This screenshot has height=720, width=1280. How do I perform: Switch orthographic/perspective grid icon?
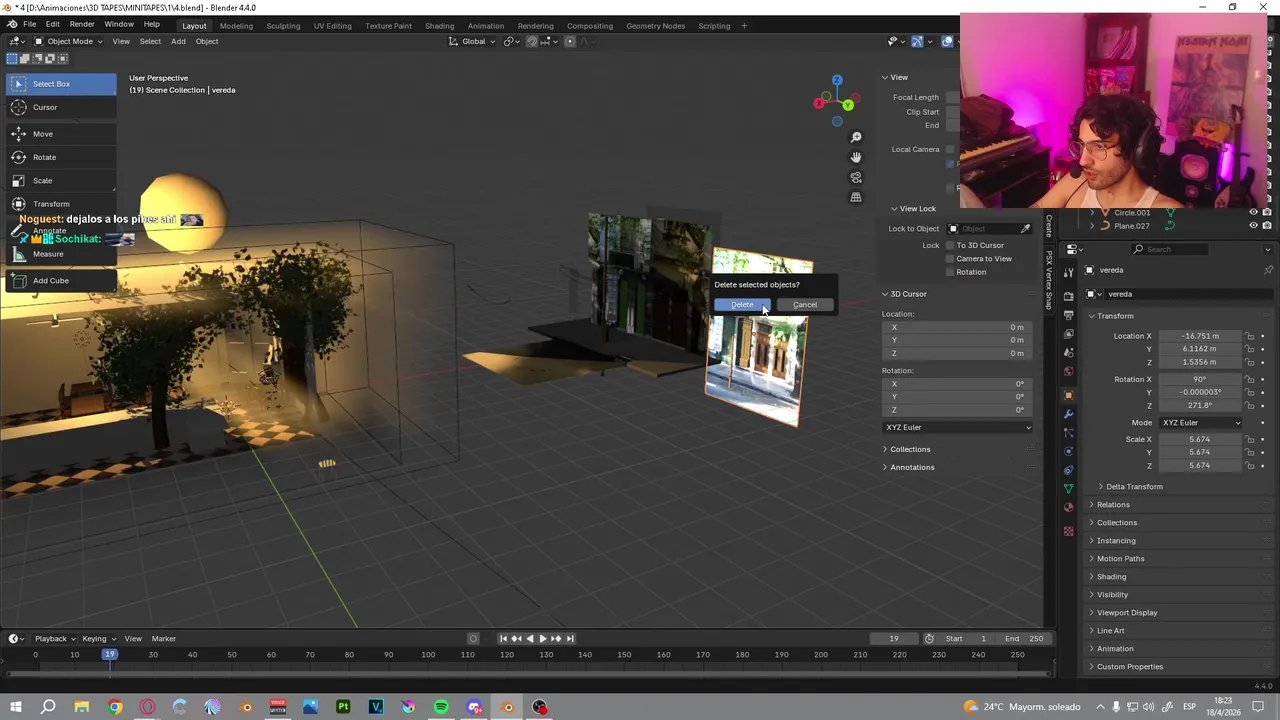[856, 197]
